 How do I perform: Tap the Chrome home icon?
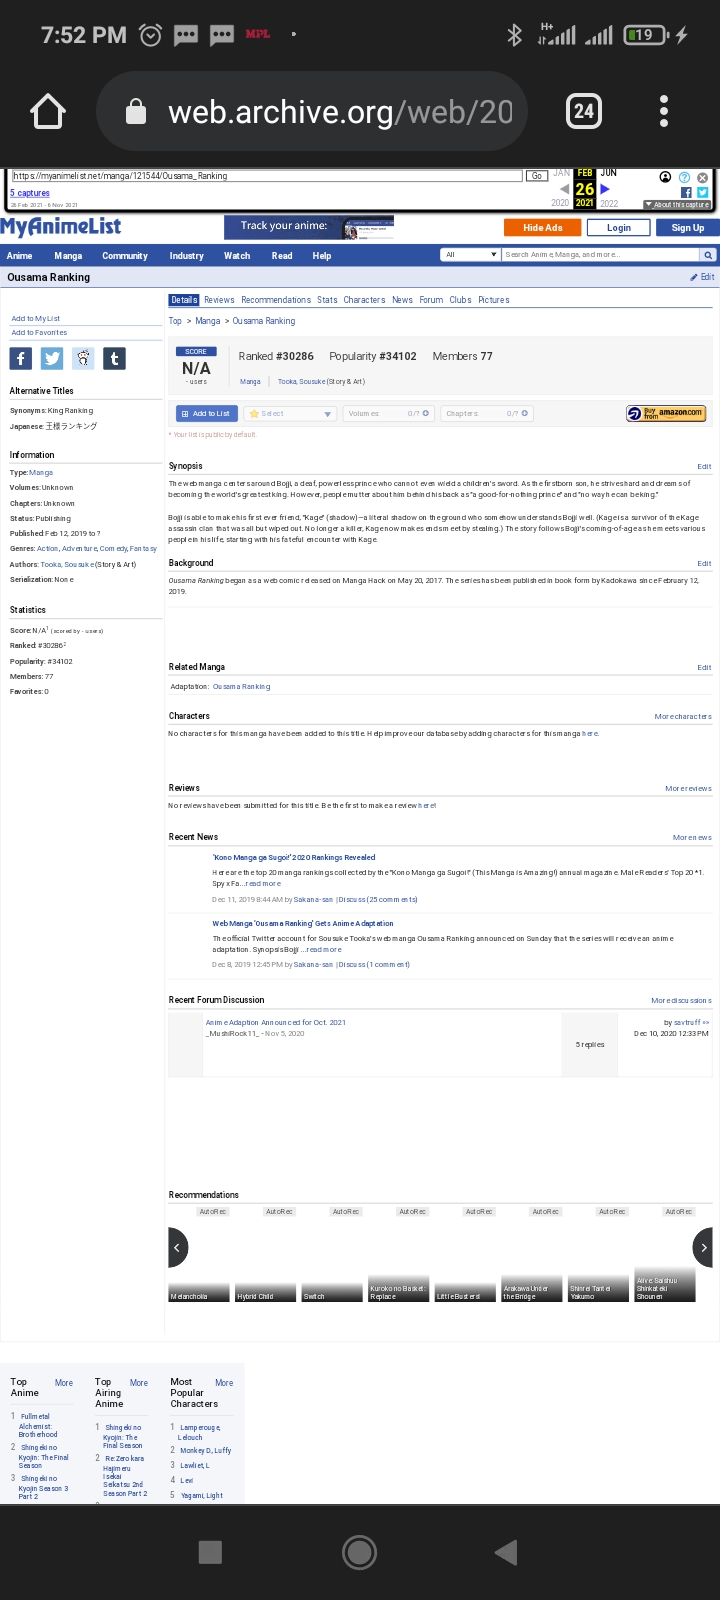click(x=48, y=111)
